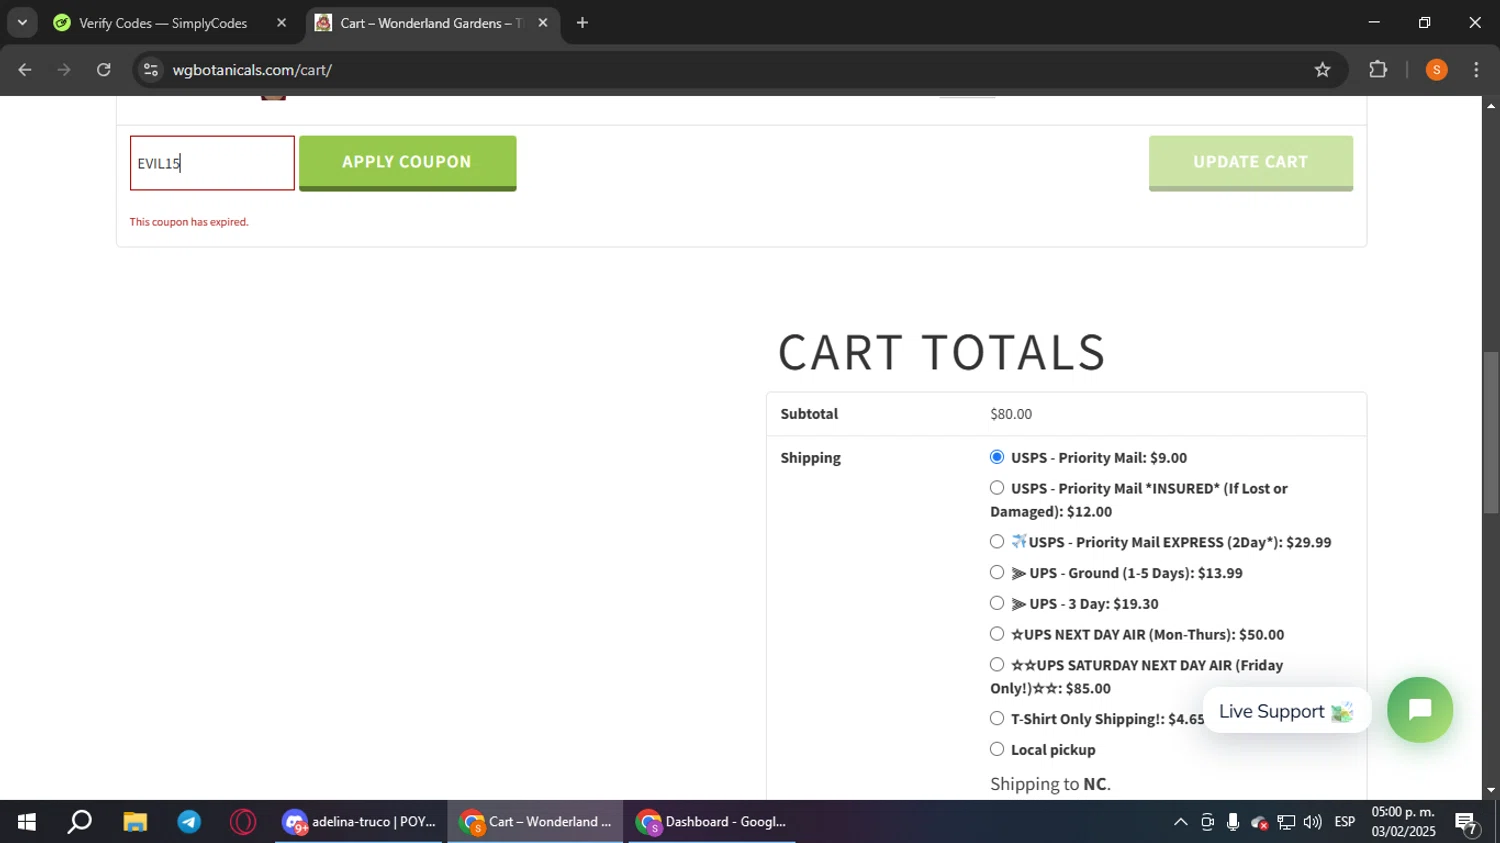Click the Update Cart button
Viewport: 1500px width, 843px height.
click(1250, 162)
